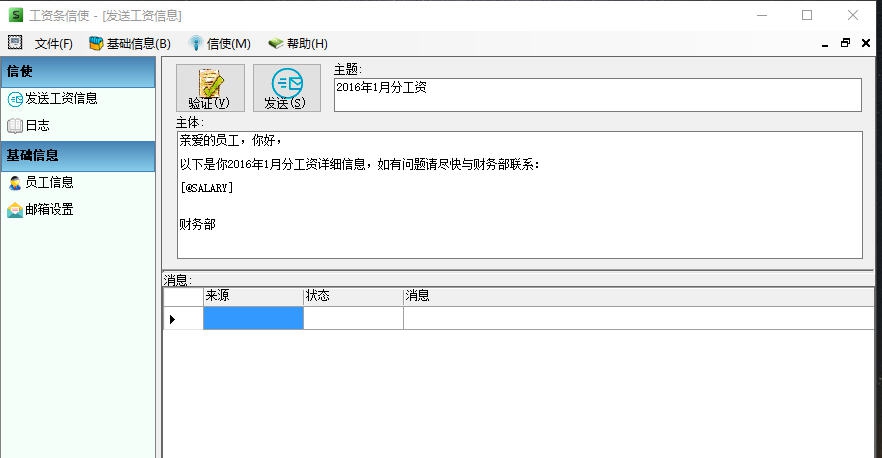Click the highlighted blue 来源 cell
This screenshot has height=458, width=882.
(x=253, y=318)
